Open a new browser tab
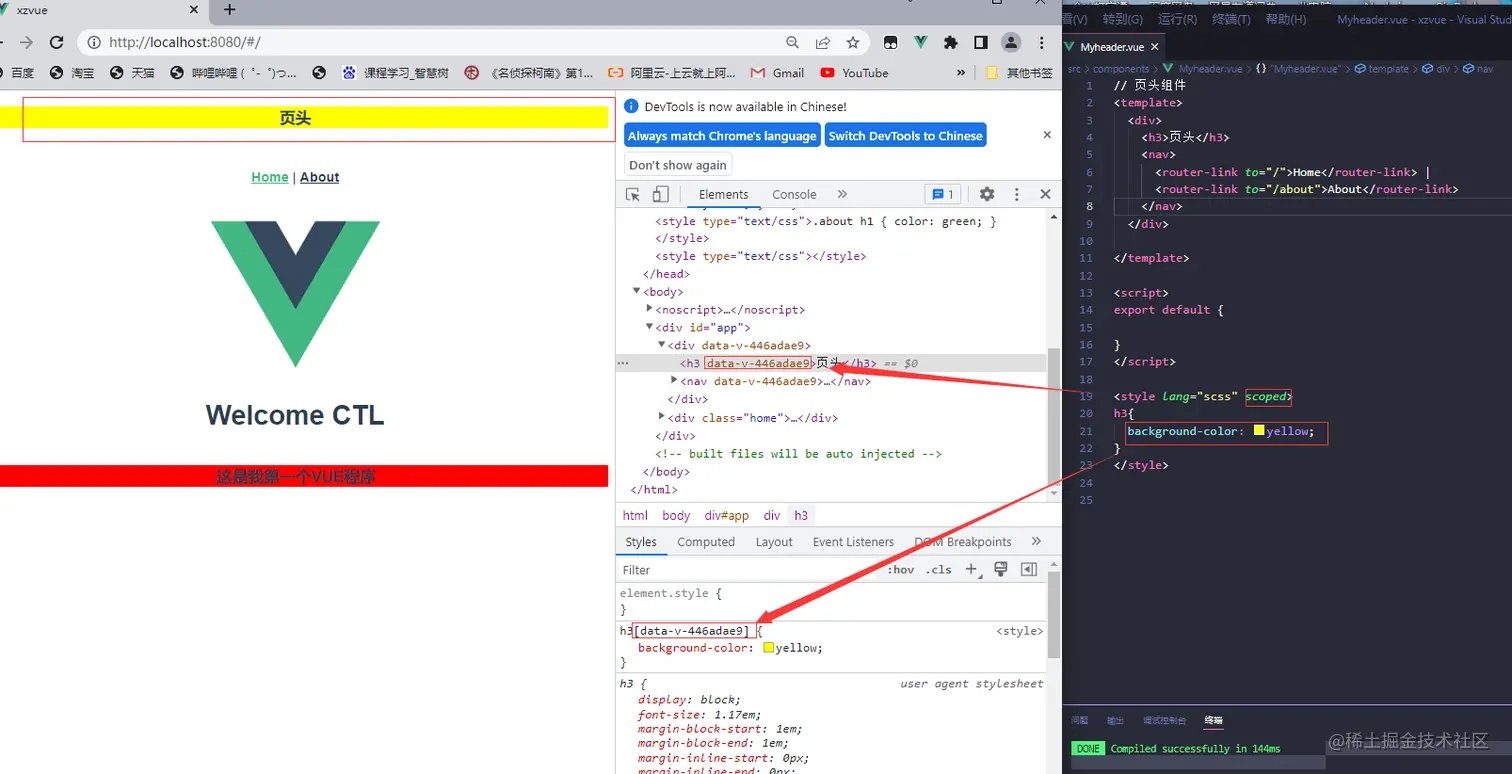Screen dimensions: 1512x774 229,10
